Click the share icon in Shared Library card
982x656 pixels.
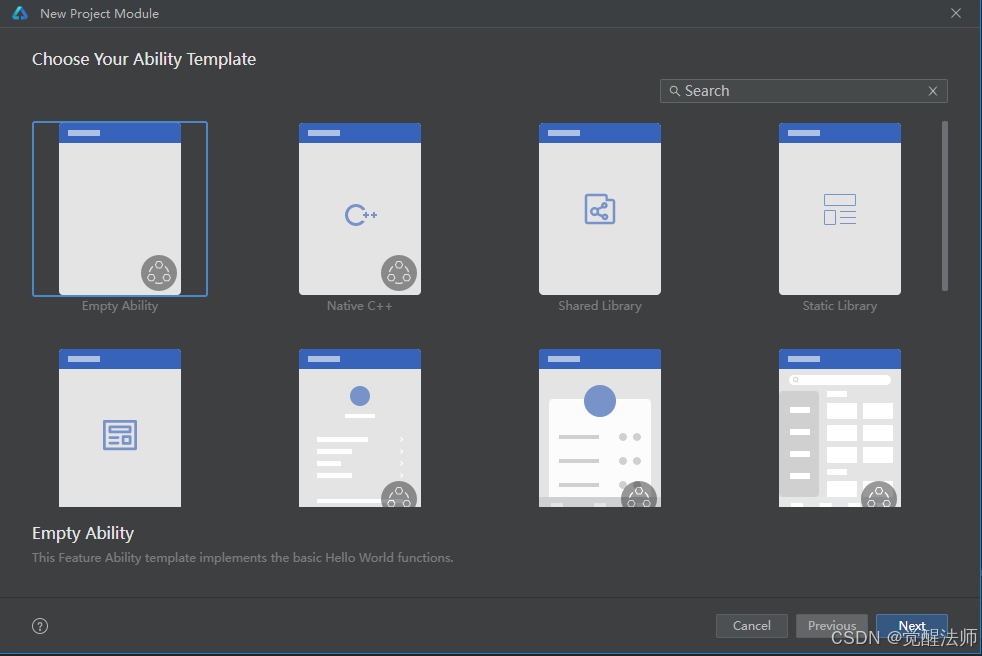tap(599, 209)
